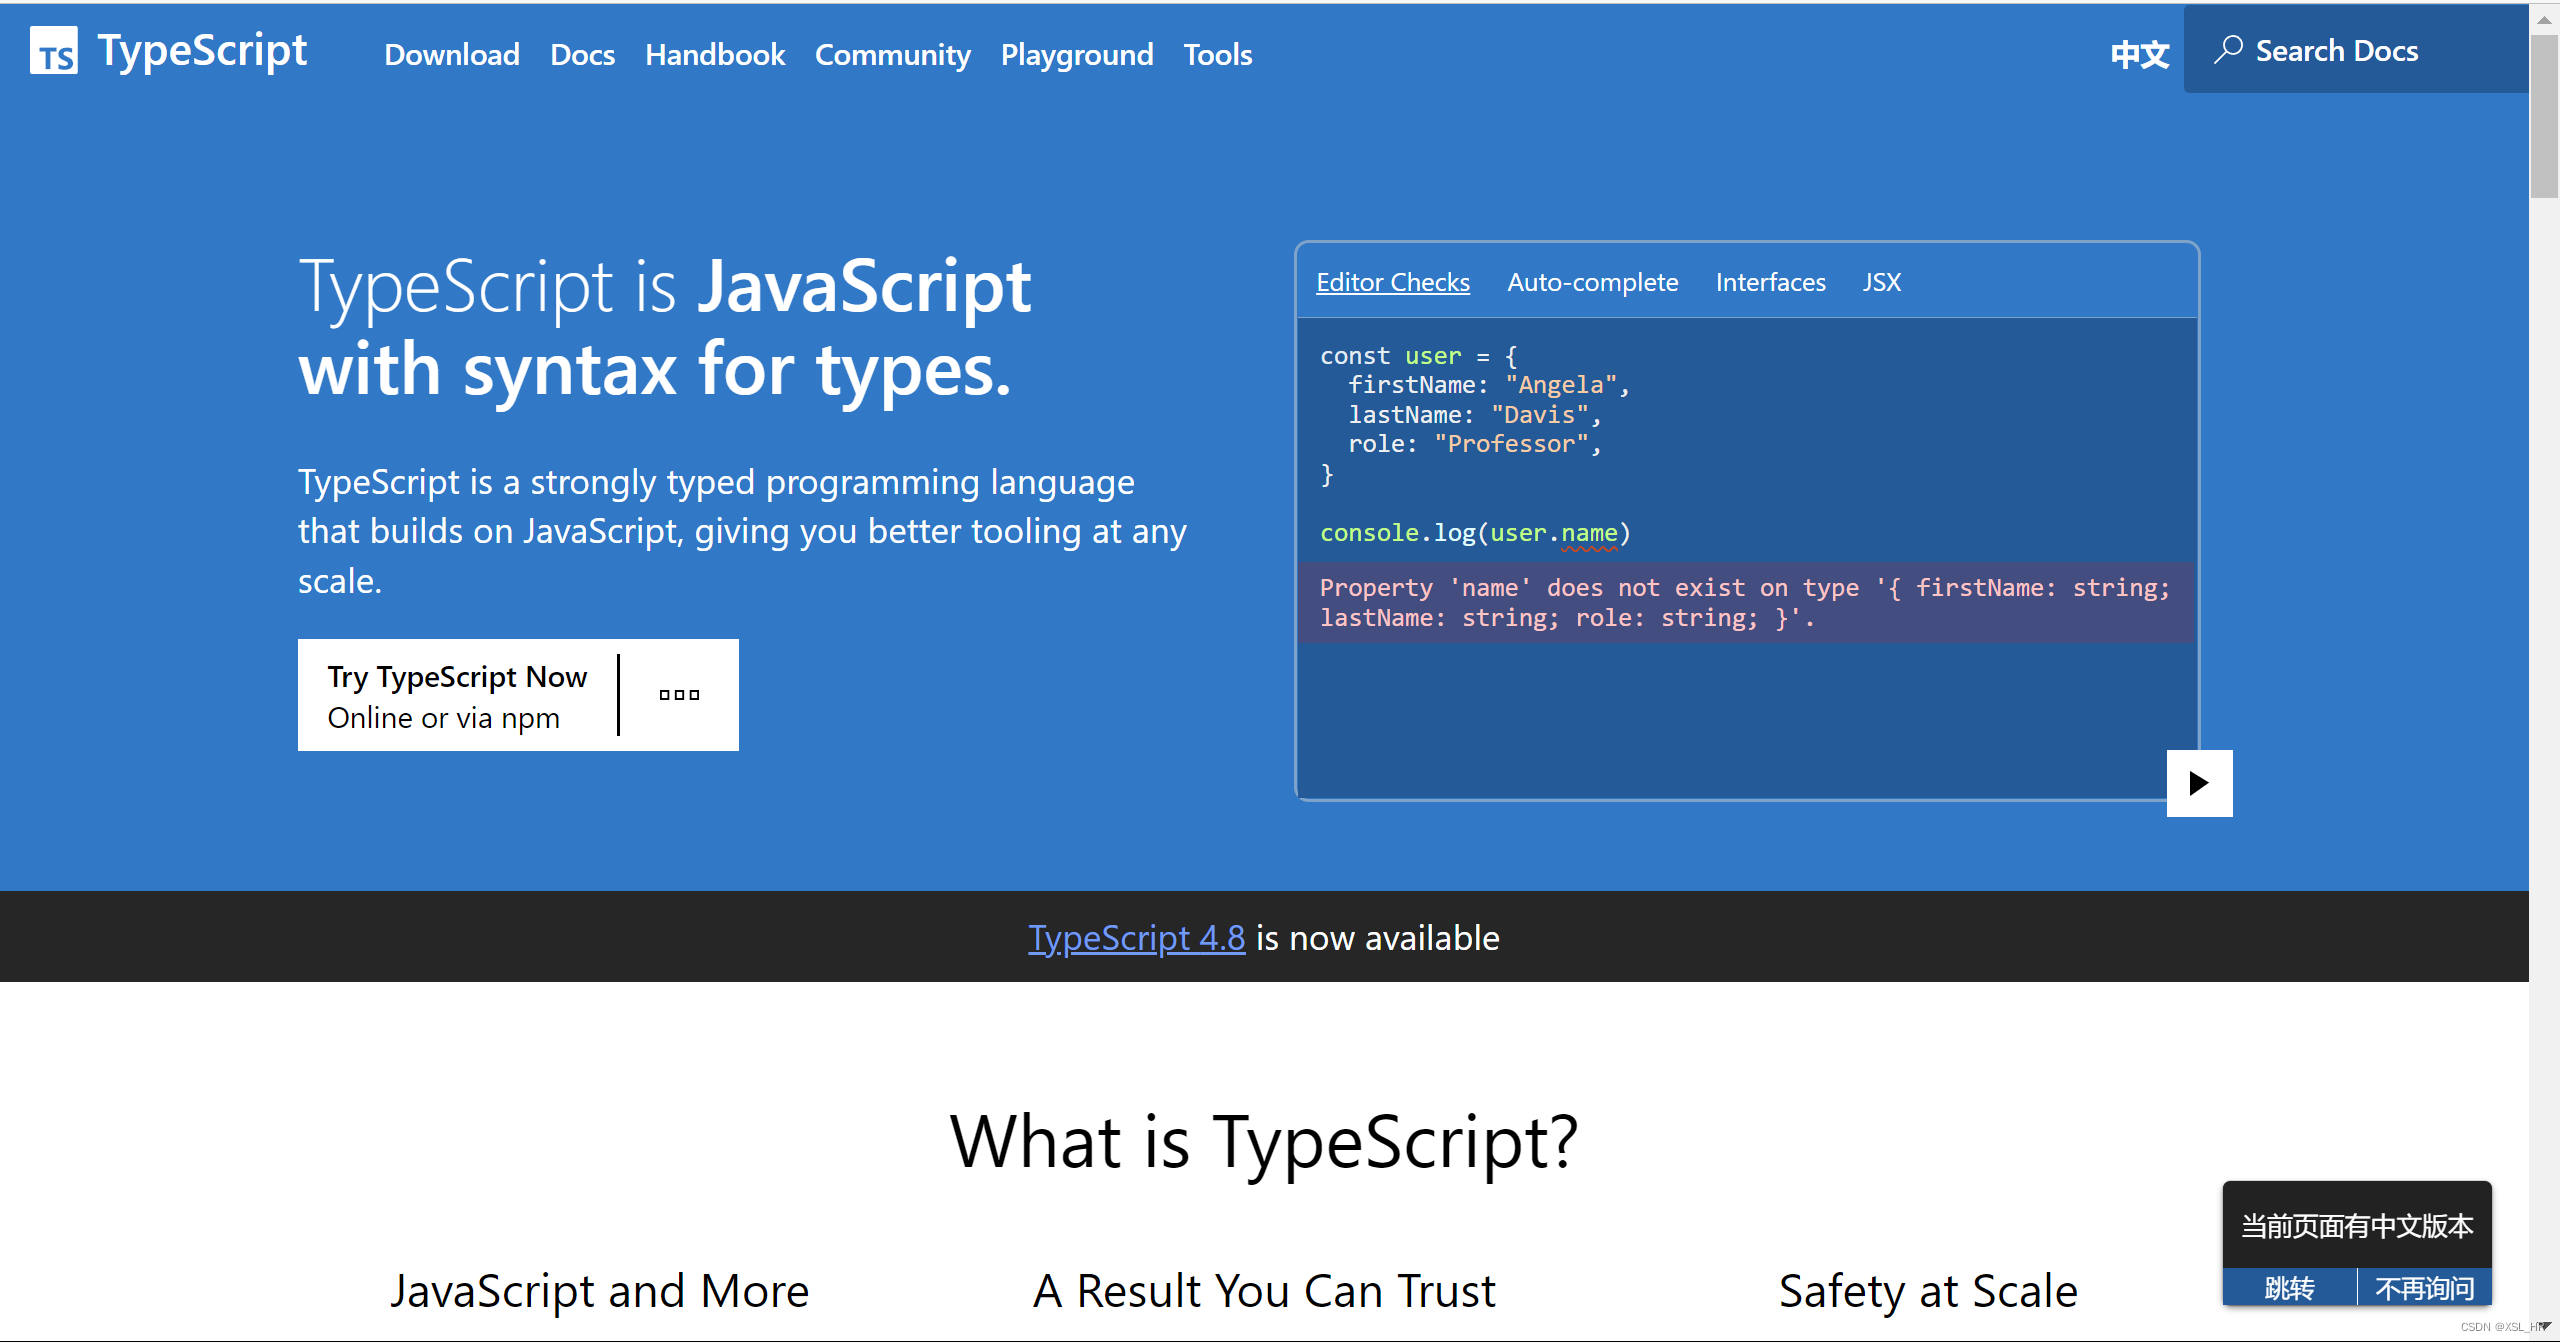Select the Auto-complete tab
This screenshot has height=1342, width=2560.
click(x=1592, y=283)
